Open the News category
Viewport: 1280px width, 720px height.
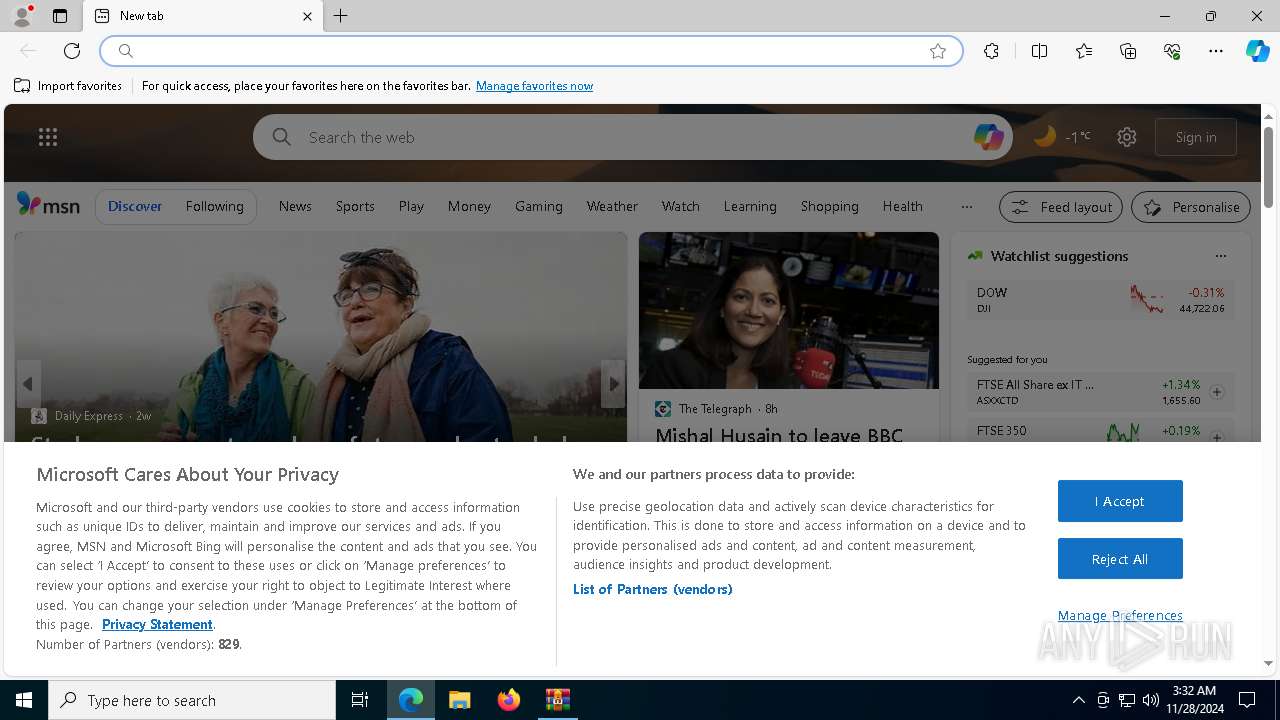click(x=295, y=206)
